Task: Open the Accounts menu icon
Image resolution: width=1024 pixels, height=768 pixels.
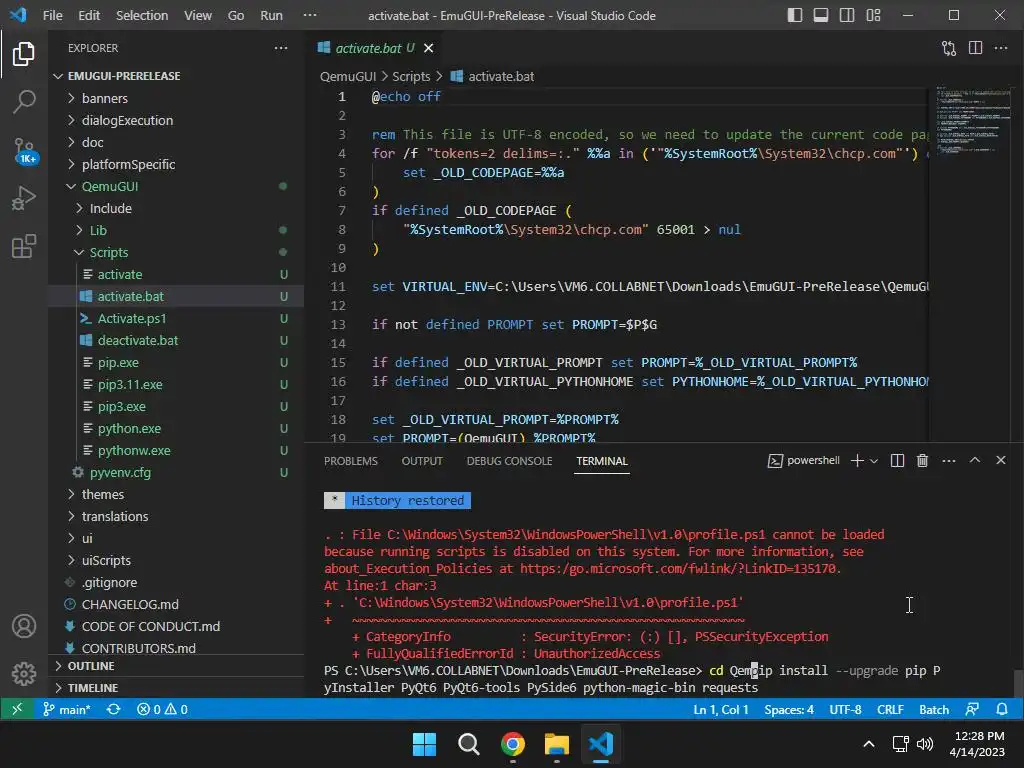Action: pyautogui.click(x=24, y=626)
